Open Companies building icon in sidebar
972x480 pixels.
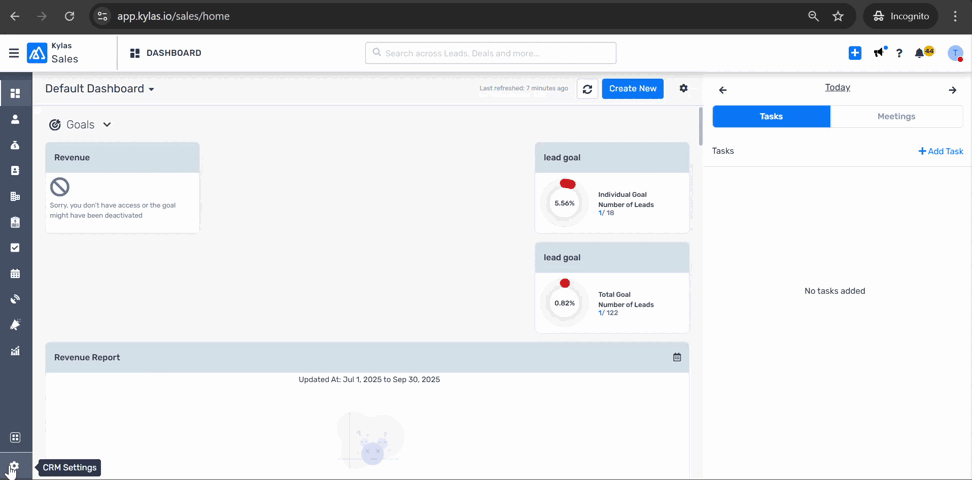point(15,196)
